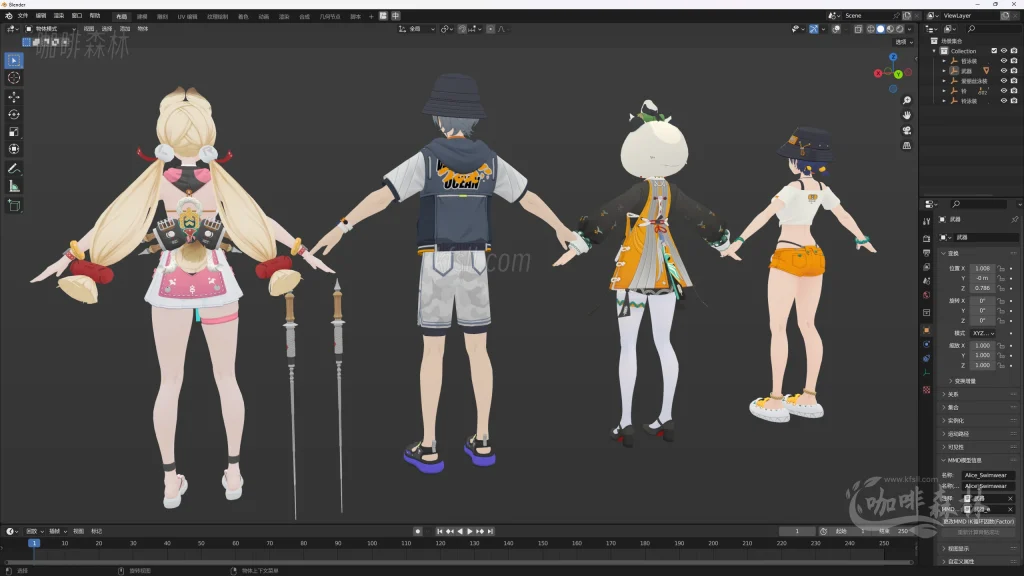Select the Transform tool
This screenshot has width=1024, height=576.
14,149
